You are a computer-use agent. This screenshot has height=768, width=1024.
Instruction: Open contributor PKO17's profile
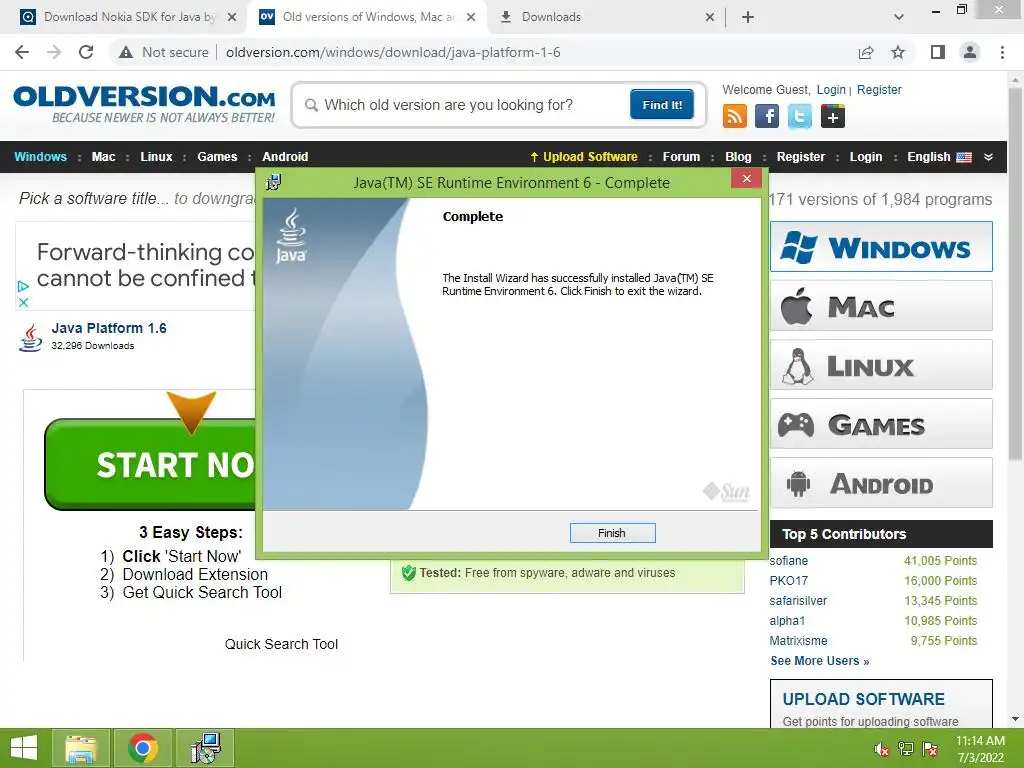tap(788, 581)
